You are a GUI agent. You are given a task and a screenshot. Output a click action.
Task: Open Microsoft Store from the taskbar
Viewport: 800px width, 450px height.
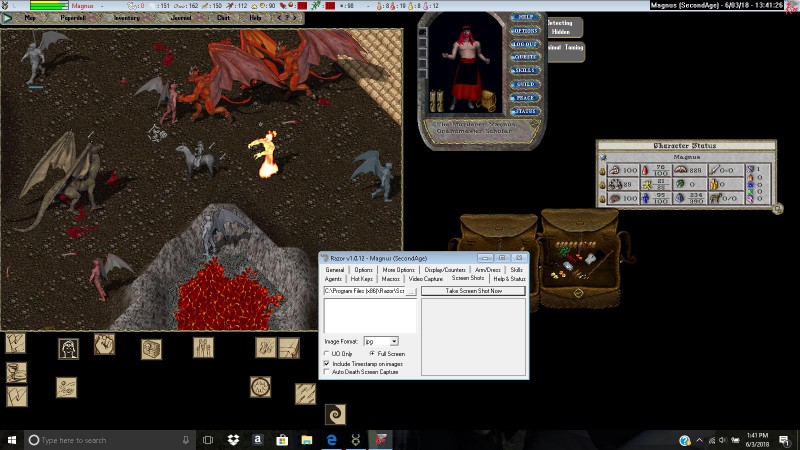(x=282, y=440)
